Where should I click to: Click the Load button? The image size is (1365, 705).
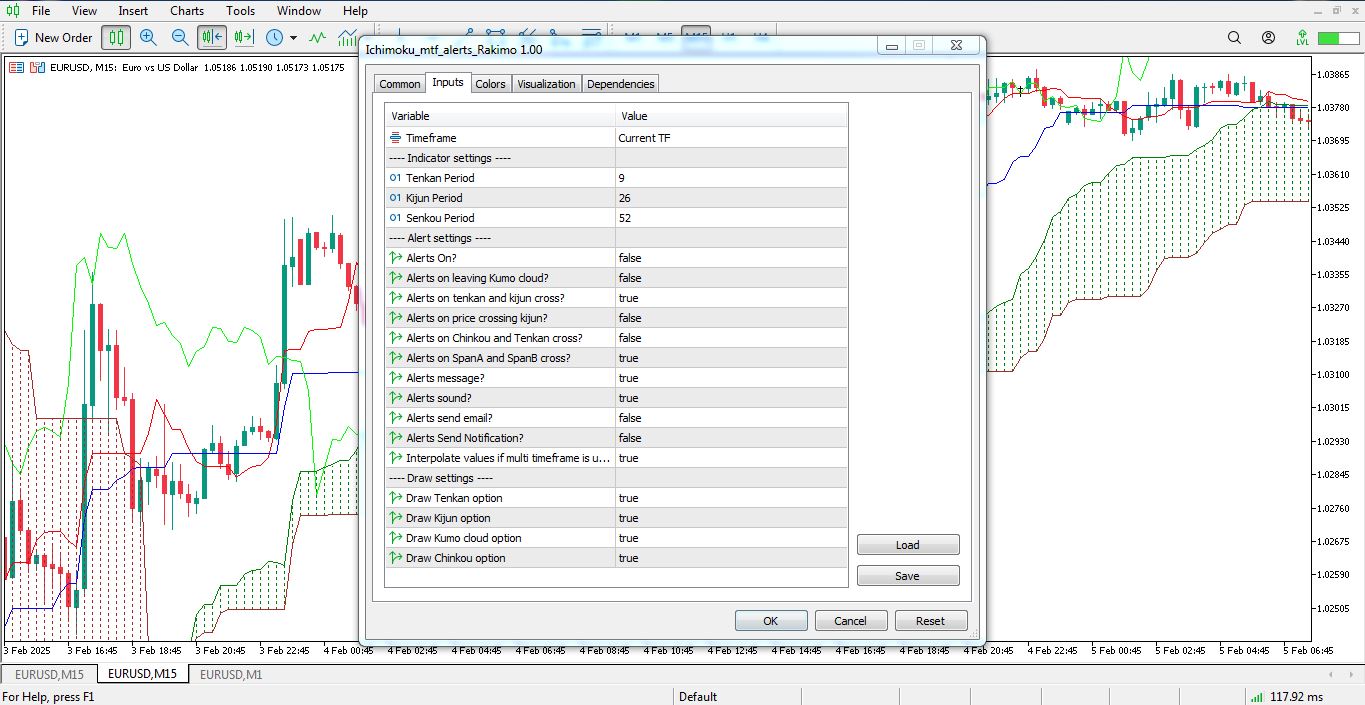point(908,545)
